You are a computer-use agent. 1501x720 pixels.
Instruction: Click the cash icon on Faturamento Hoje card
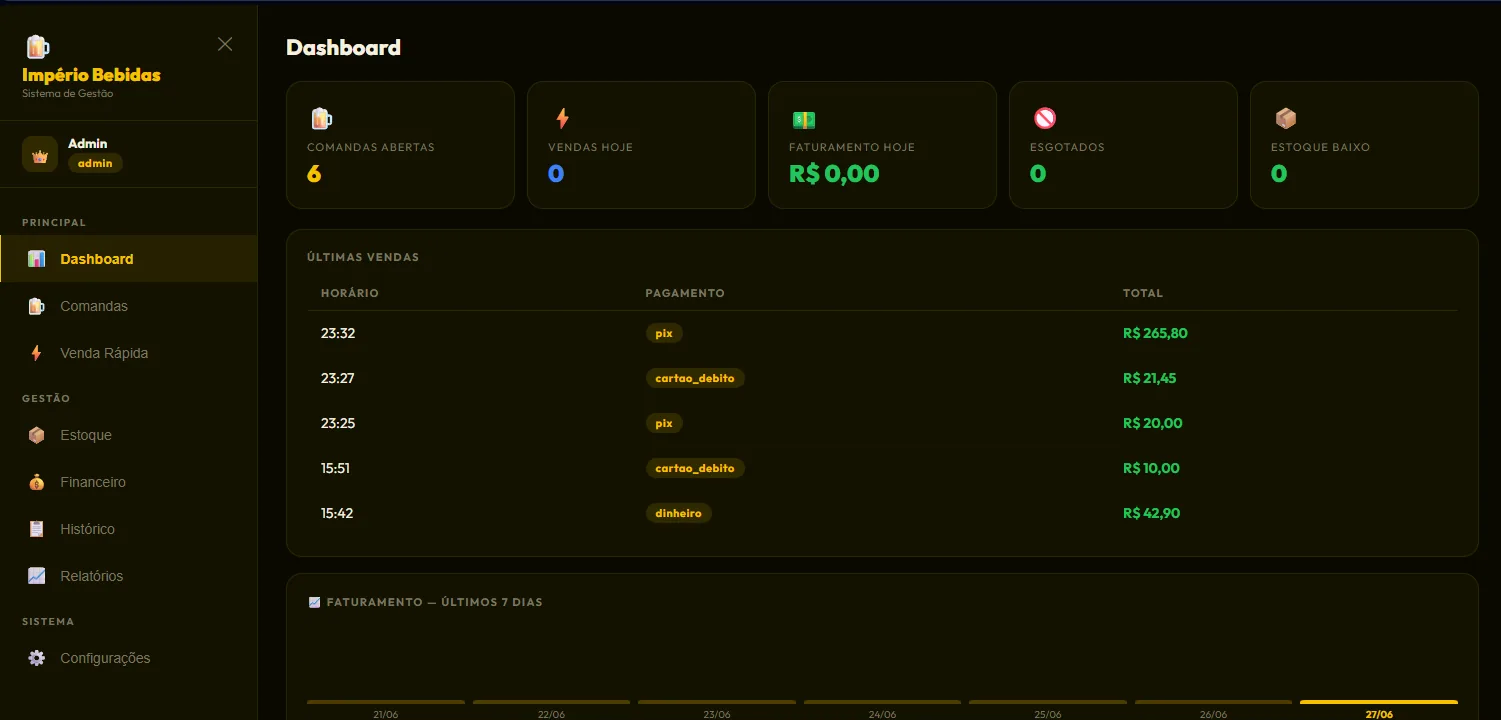[x=803, y=119]
